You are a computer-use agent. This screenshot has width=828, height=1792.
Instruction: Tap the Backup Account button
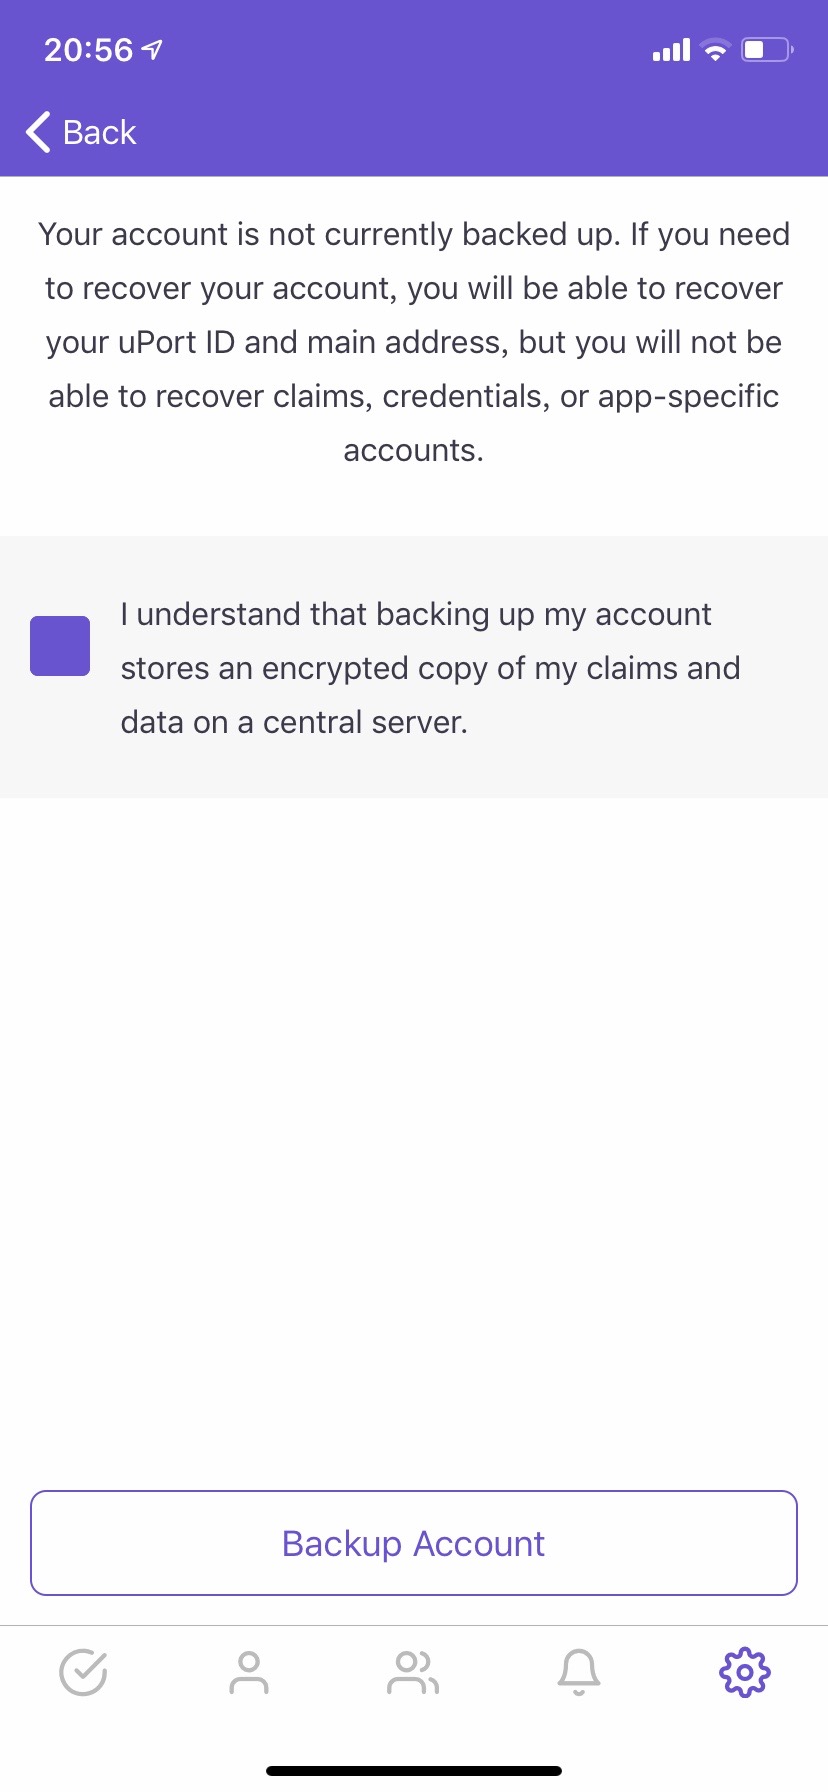pos(413,1542)
